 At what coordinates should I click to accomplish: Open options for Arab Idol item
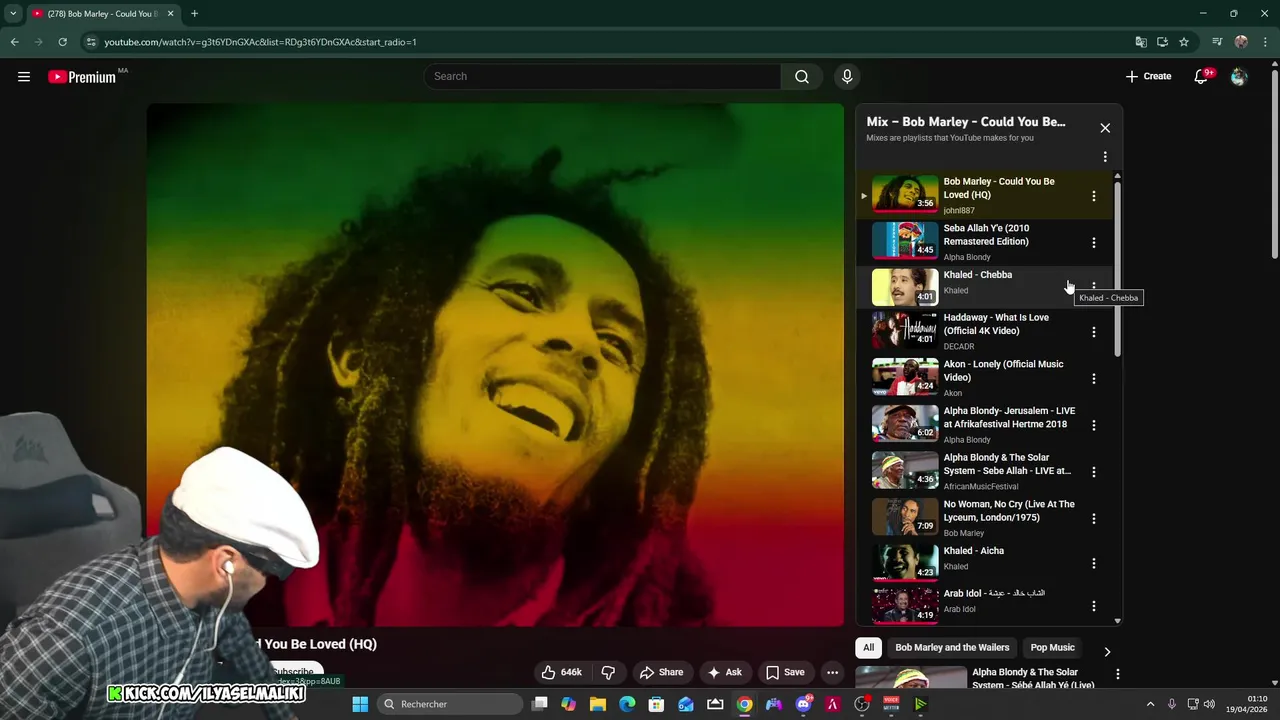1093,606
